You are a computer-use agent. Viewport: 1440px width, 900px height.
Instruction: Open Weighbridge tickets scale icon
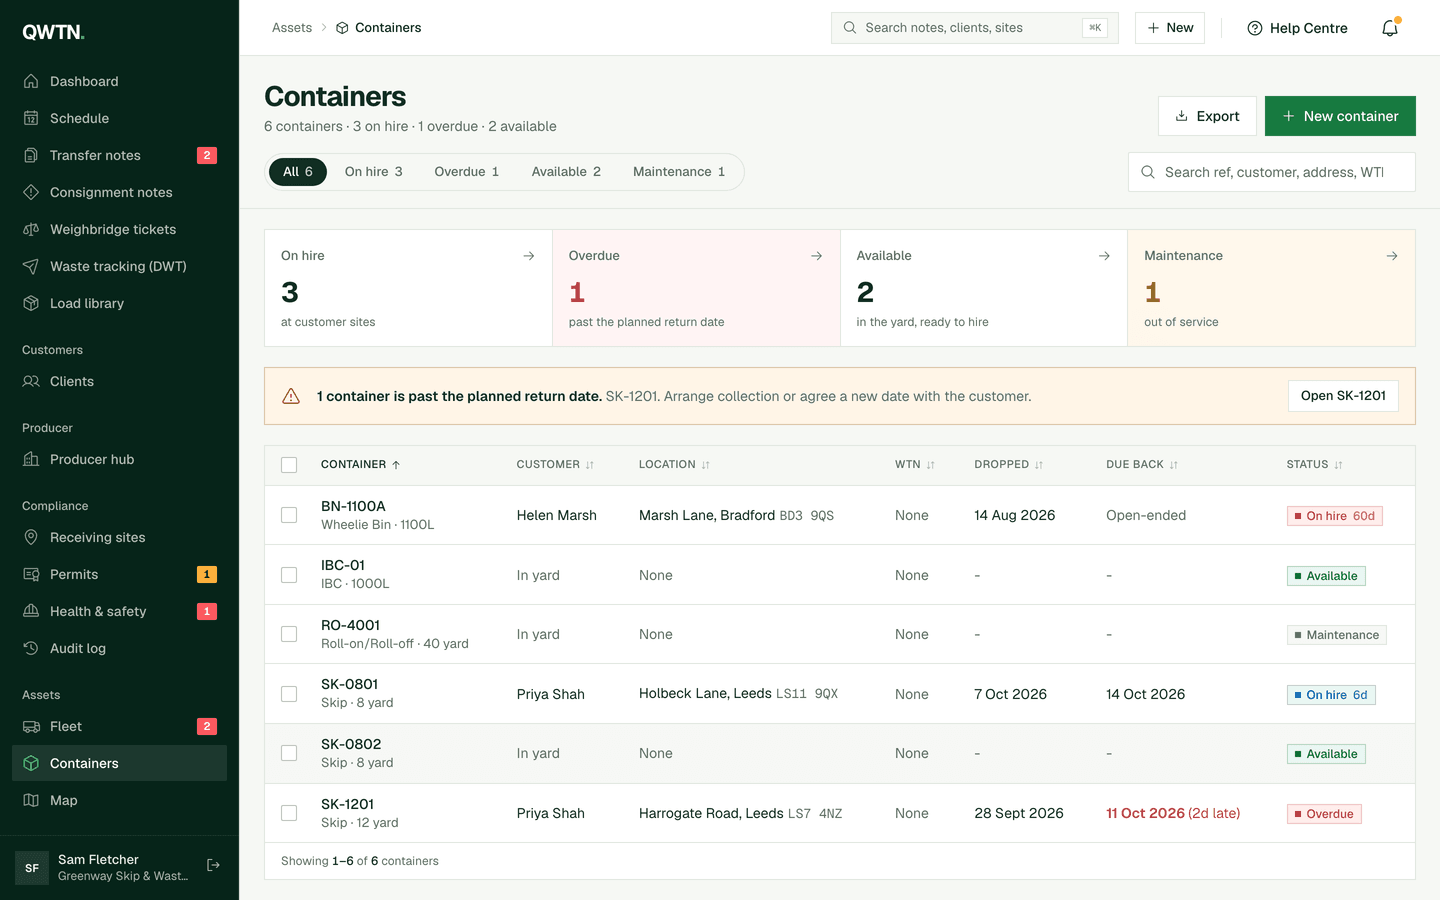pos(31,229)
